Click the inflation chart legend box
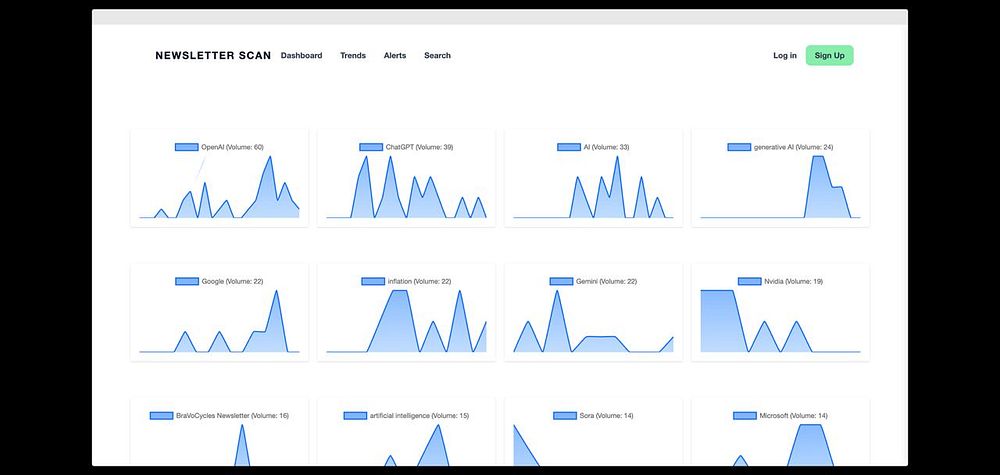 click(x=373, y=281)
